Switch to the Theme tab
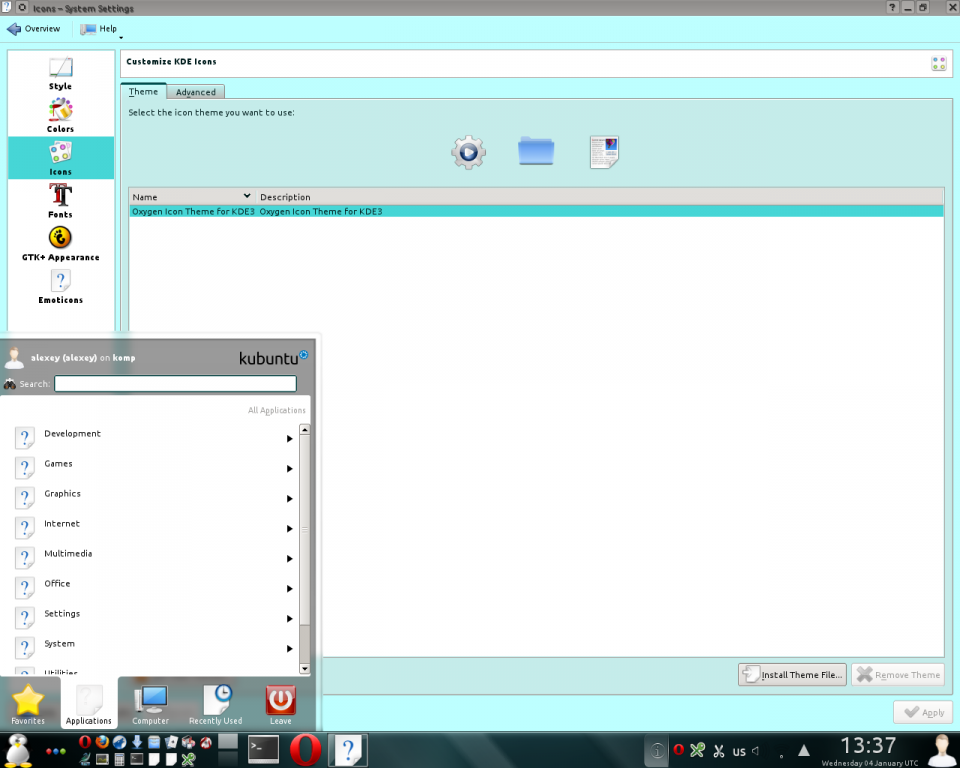 pyautogui.click(x=143, y=91)
